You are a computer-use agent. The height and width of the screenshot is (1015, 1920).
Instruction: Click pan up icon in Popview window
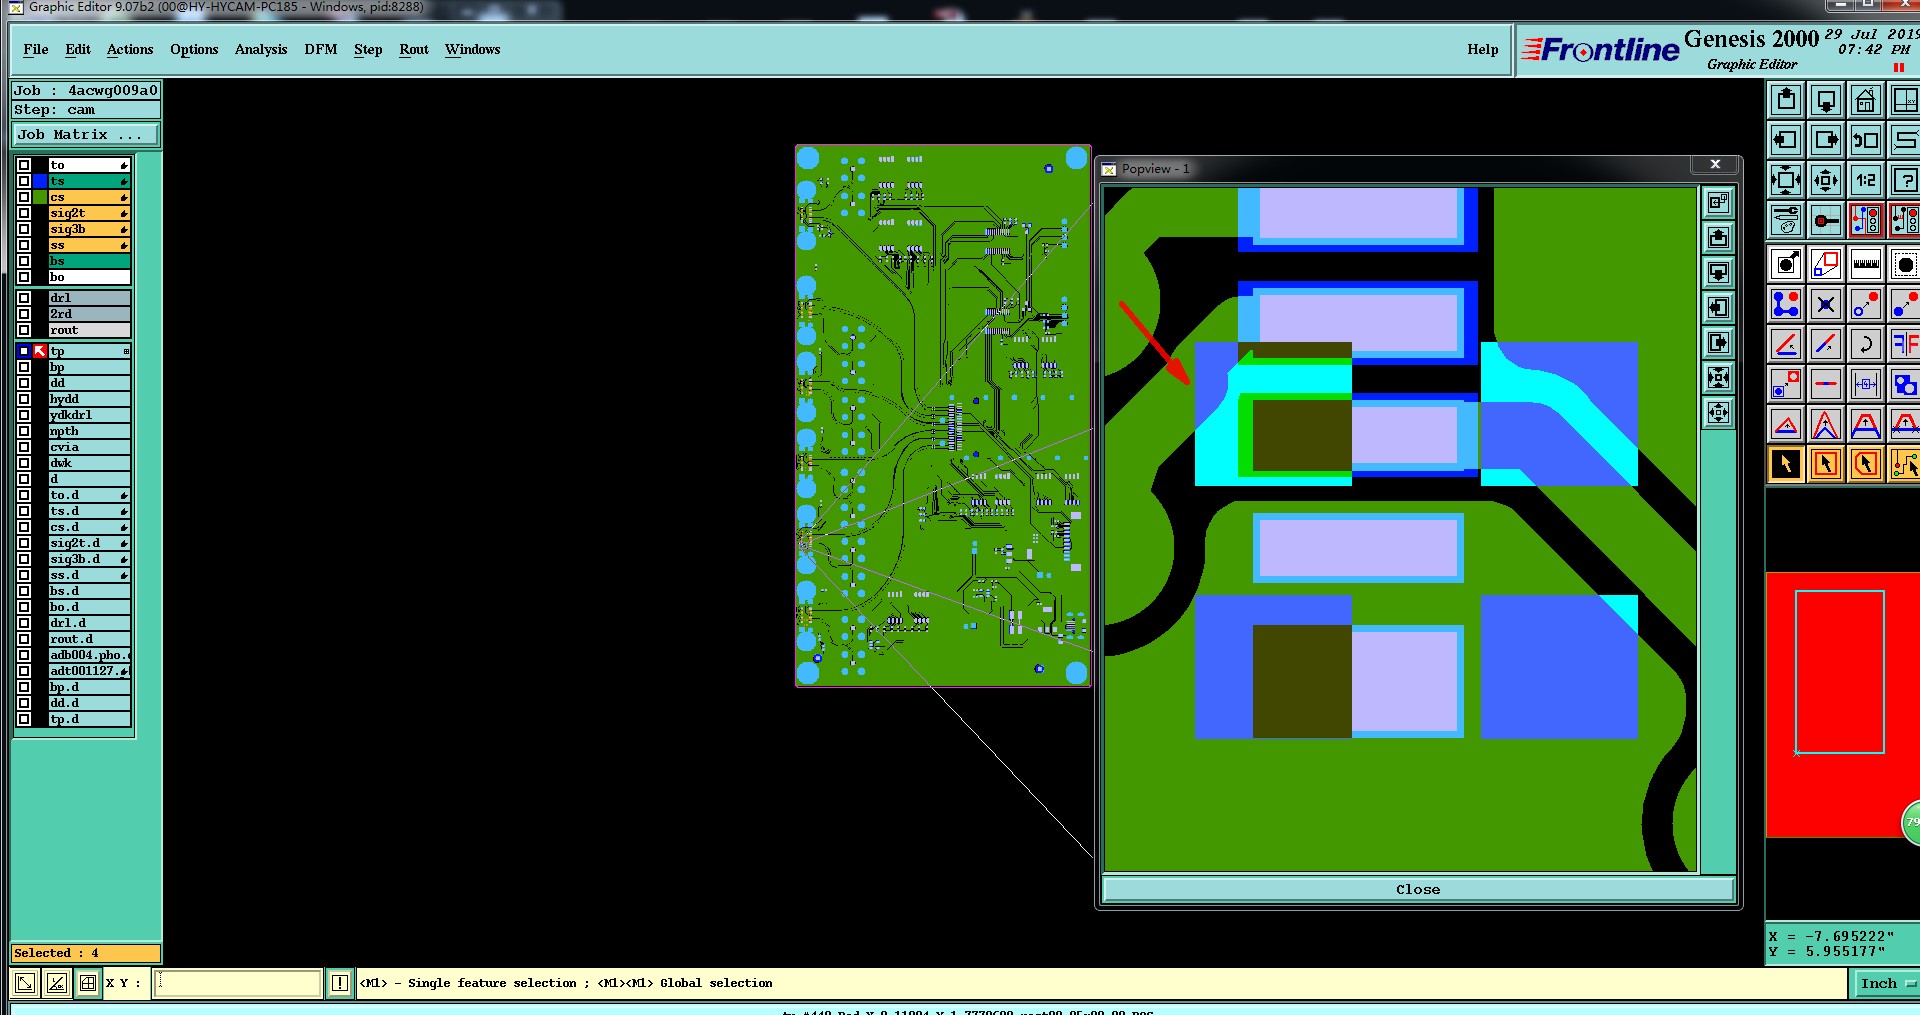[x=1718, y=237]
